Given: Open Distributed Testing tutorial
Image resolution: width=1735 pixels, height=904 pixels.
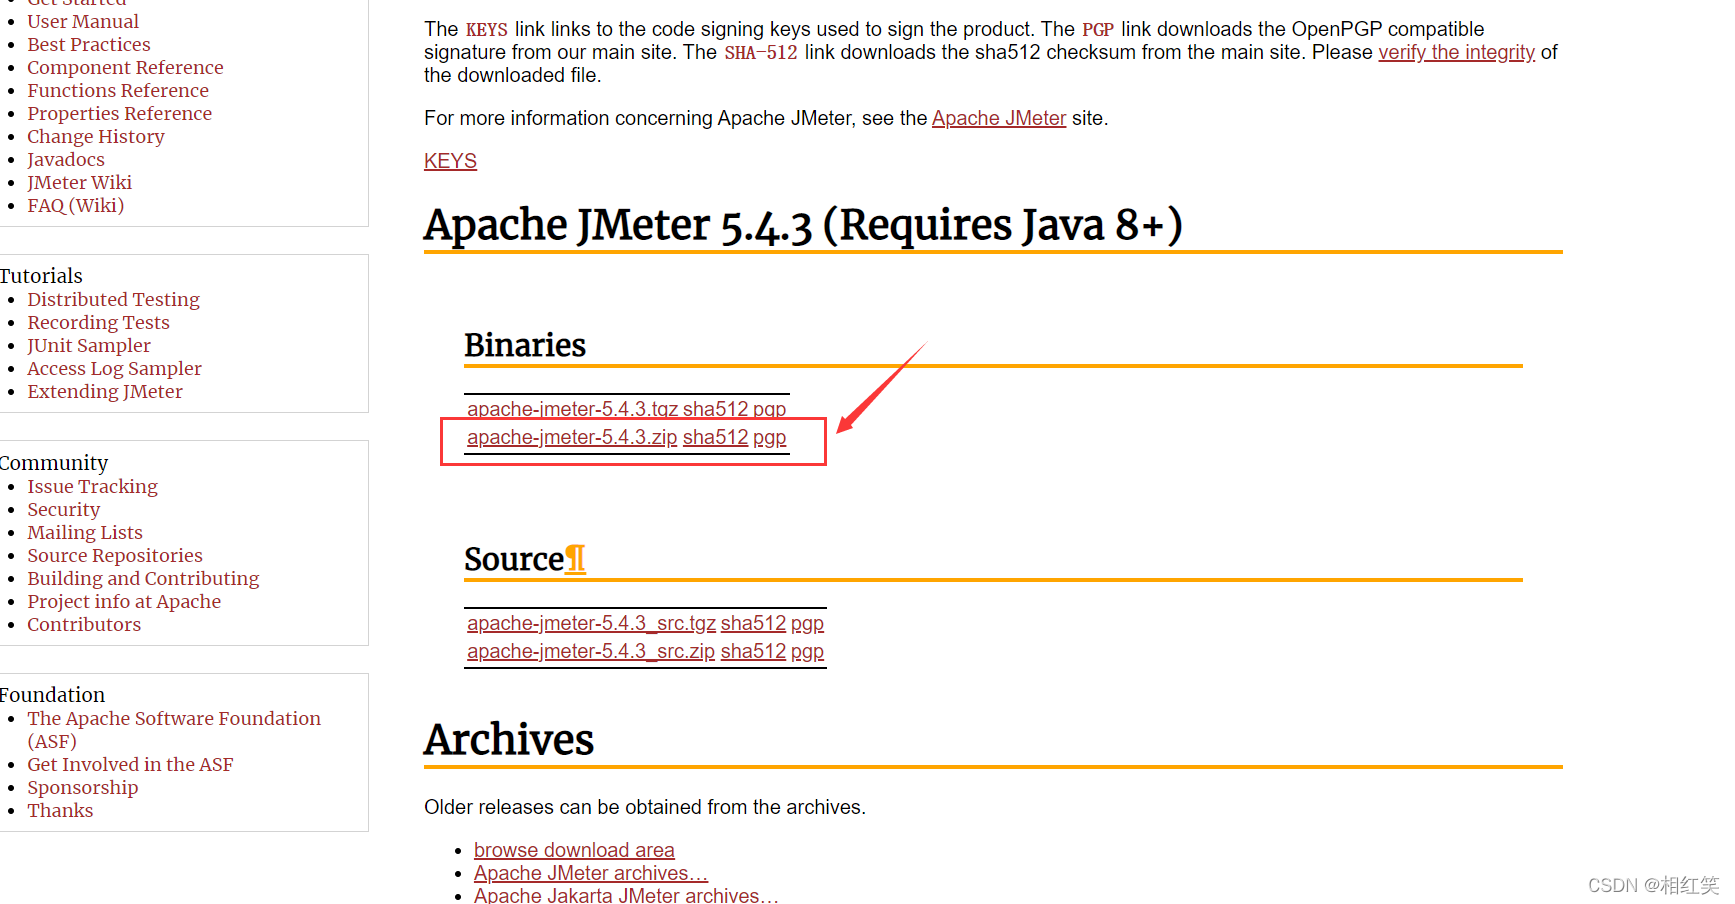Looking at the screenshot, I should pyautogui.click(x=113, y=299).
